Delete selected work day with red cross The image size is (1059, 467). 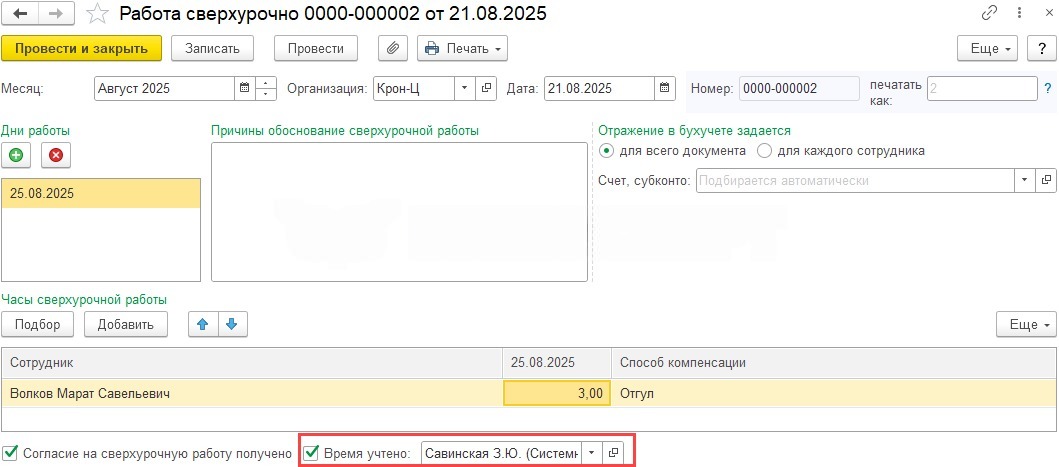56,155
